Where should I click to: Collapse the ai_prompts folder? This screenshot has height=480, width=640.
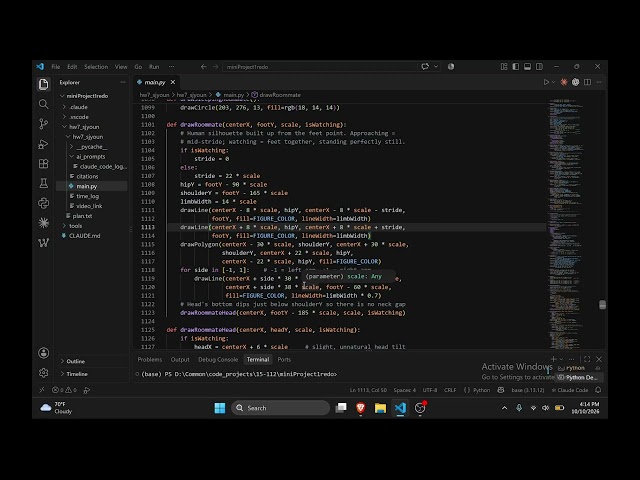pyautogui.click(x=90, y=157)
